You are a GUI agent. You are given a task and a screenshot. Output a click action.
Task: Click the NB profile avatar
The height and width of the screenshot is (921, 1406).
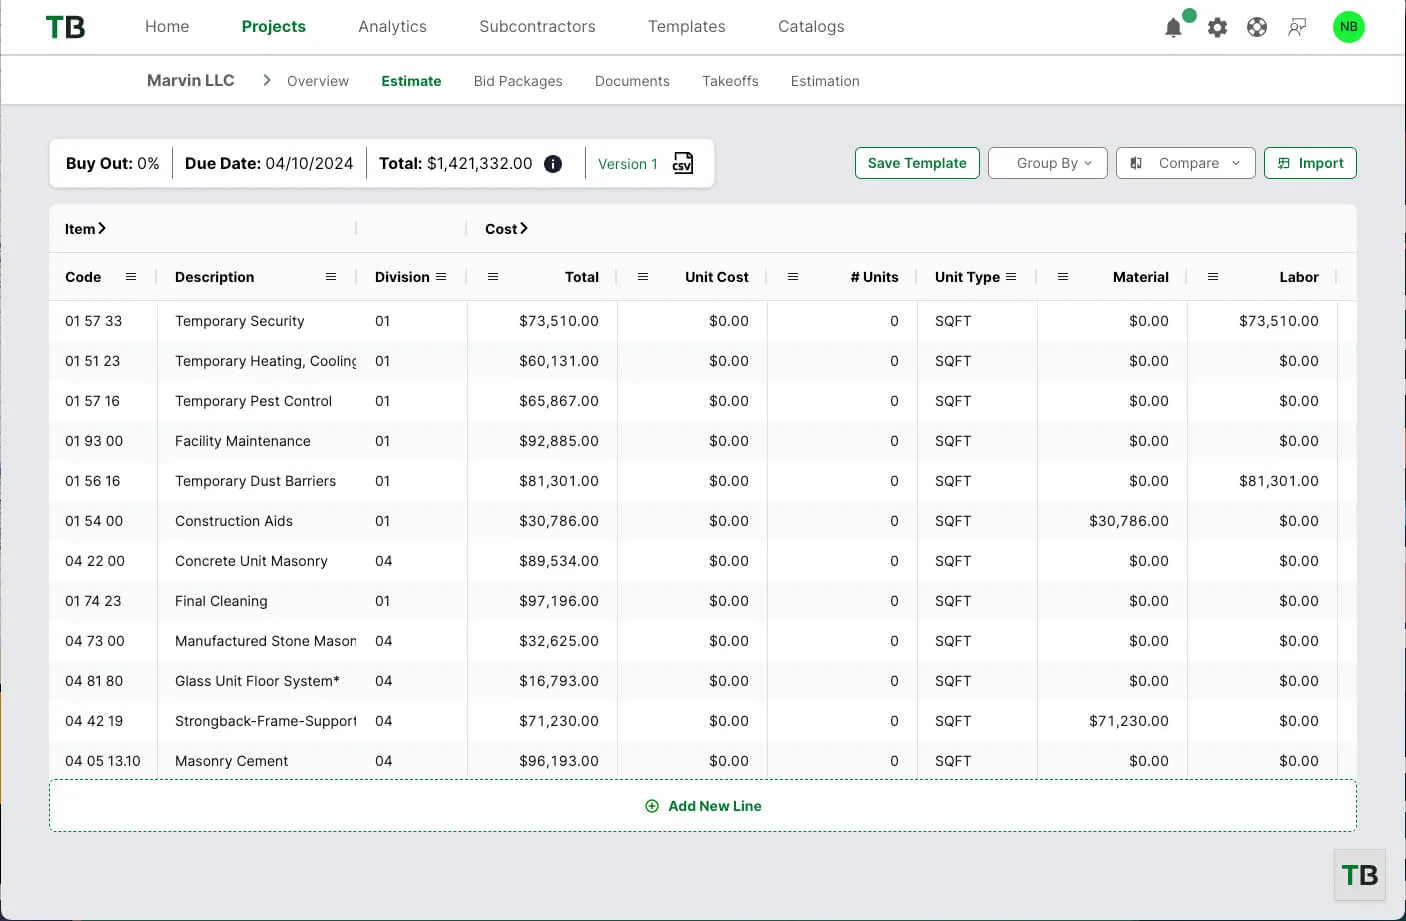pyautogui.click(x=1348, y=27)
